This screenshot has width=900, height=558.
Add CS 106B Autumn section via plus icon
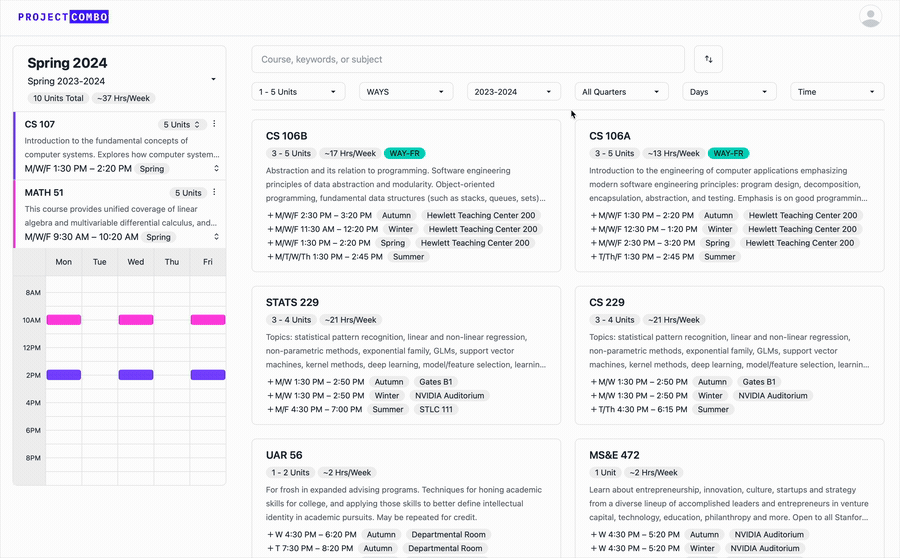click(270, 215)
